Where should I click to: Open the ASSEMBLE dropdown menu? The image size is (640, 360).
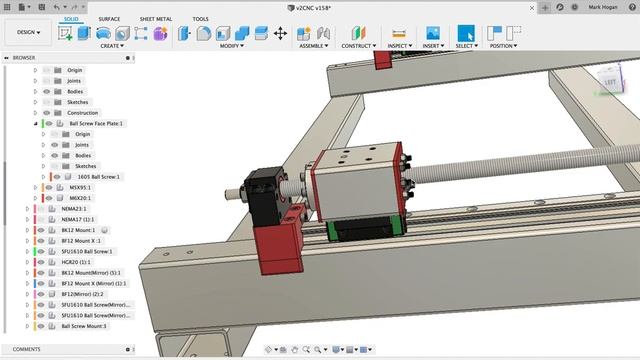tap(313, 46)
